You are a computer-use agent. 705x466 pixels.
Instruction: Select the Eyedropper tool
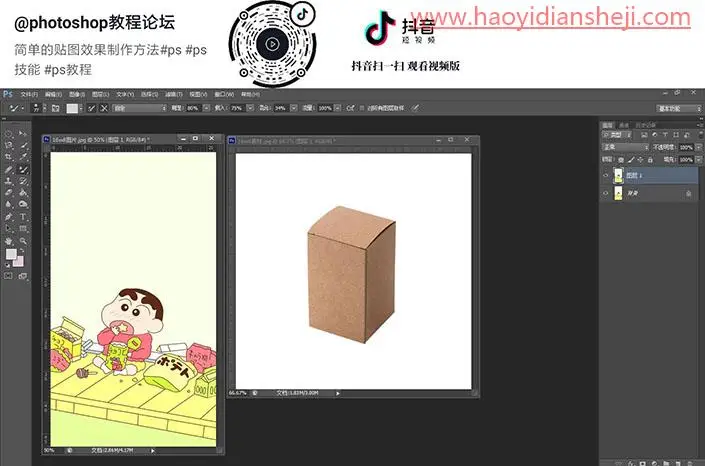coord(23,157)
